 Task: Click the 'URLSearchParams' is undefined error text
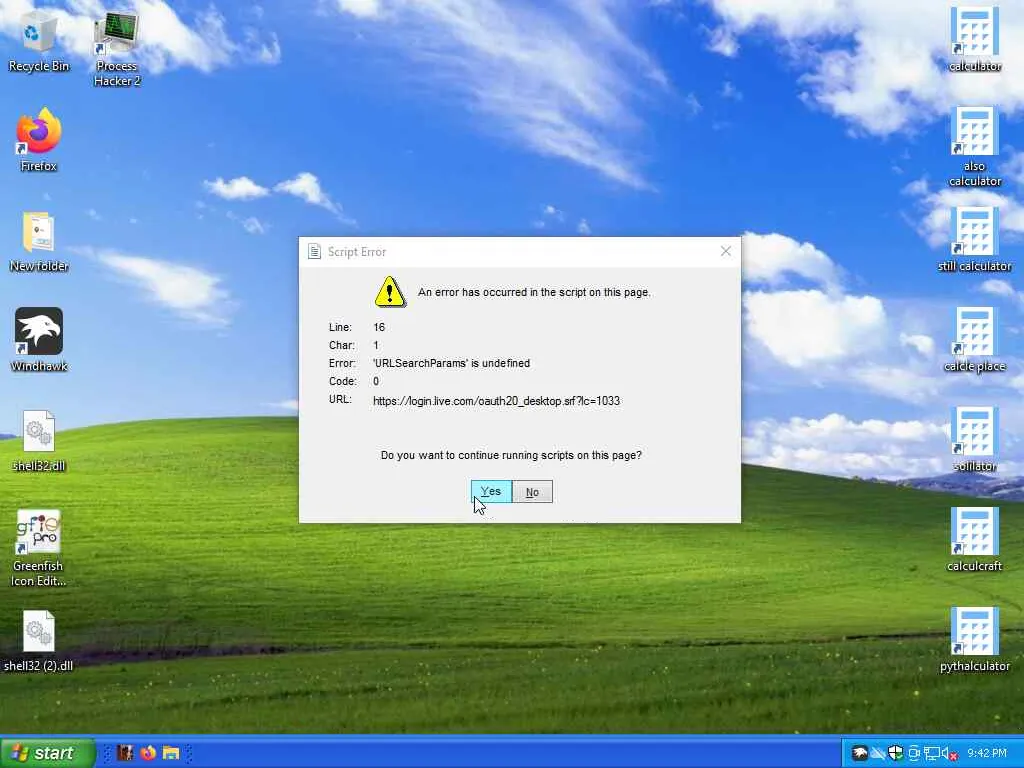coord(451,363)
